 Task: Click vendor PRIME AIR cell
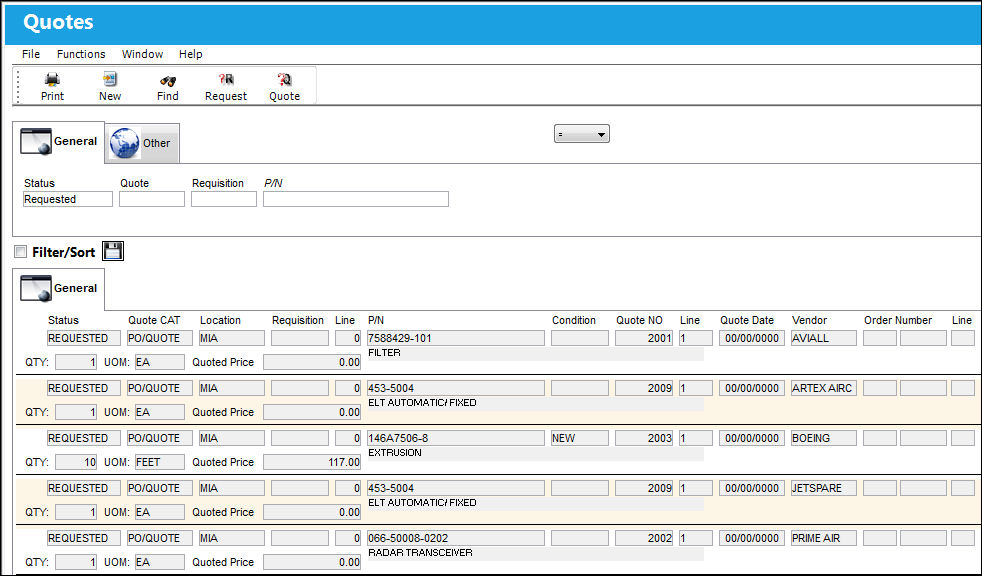[824, 538]
